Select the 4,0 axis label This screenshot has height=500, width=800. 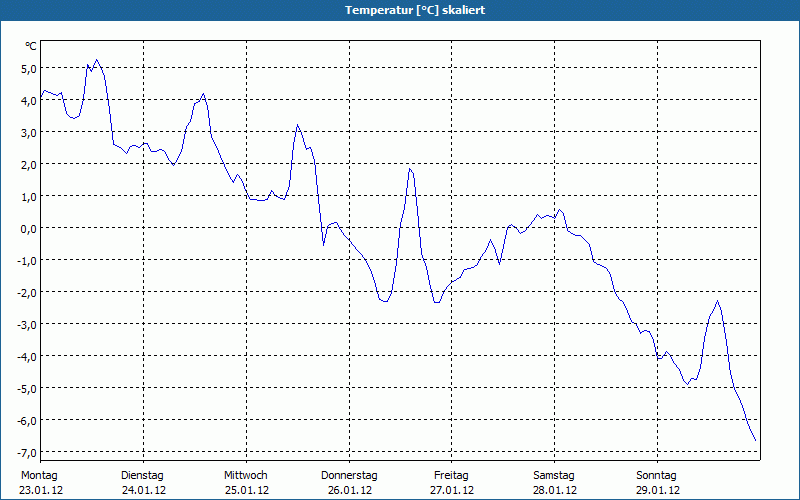click(28, 101)
